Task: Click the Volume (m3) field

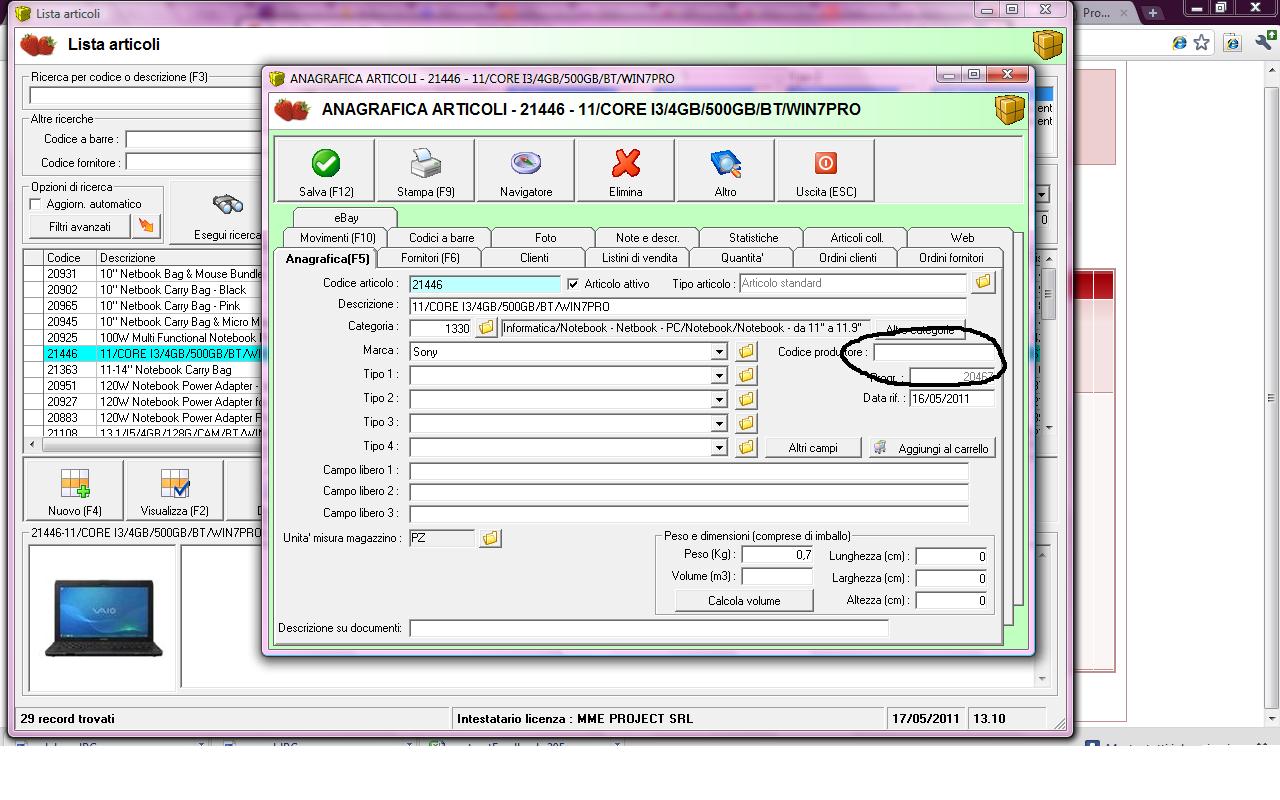Action: [777, 577]
